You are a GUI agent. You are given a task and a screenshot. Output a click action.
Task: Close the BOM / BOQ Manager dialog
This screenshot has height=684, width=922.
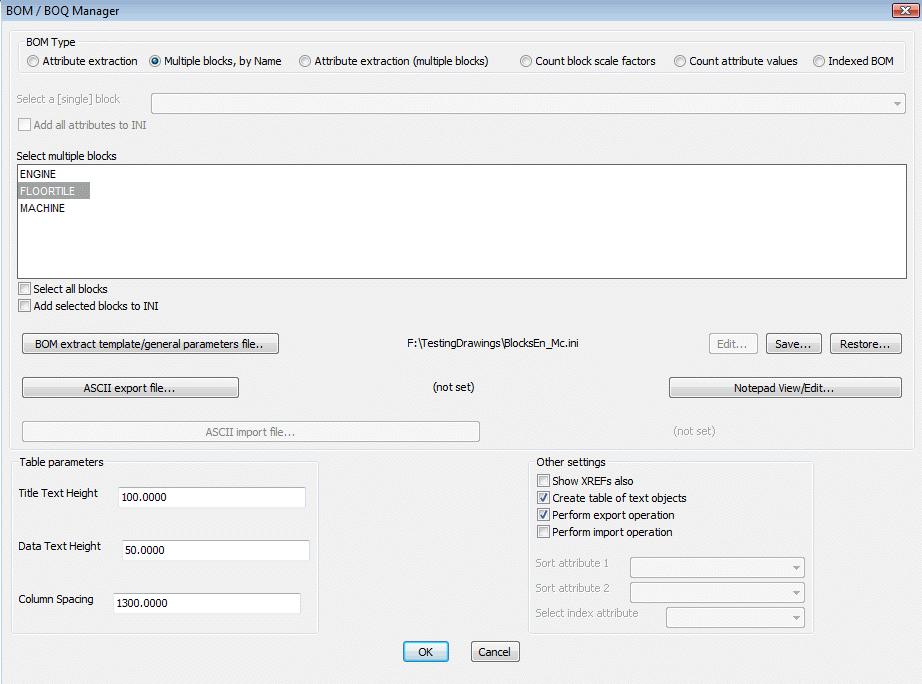(x=899, y=11)
